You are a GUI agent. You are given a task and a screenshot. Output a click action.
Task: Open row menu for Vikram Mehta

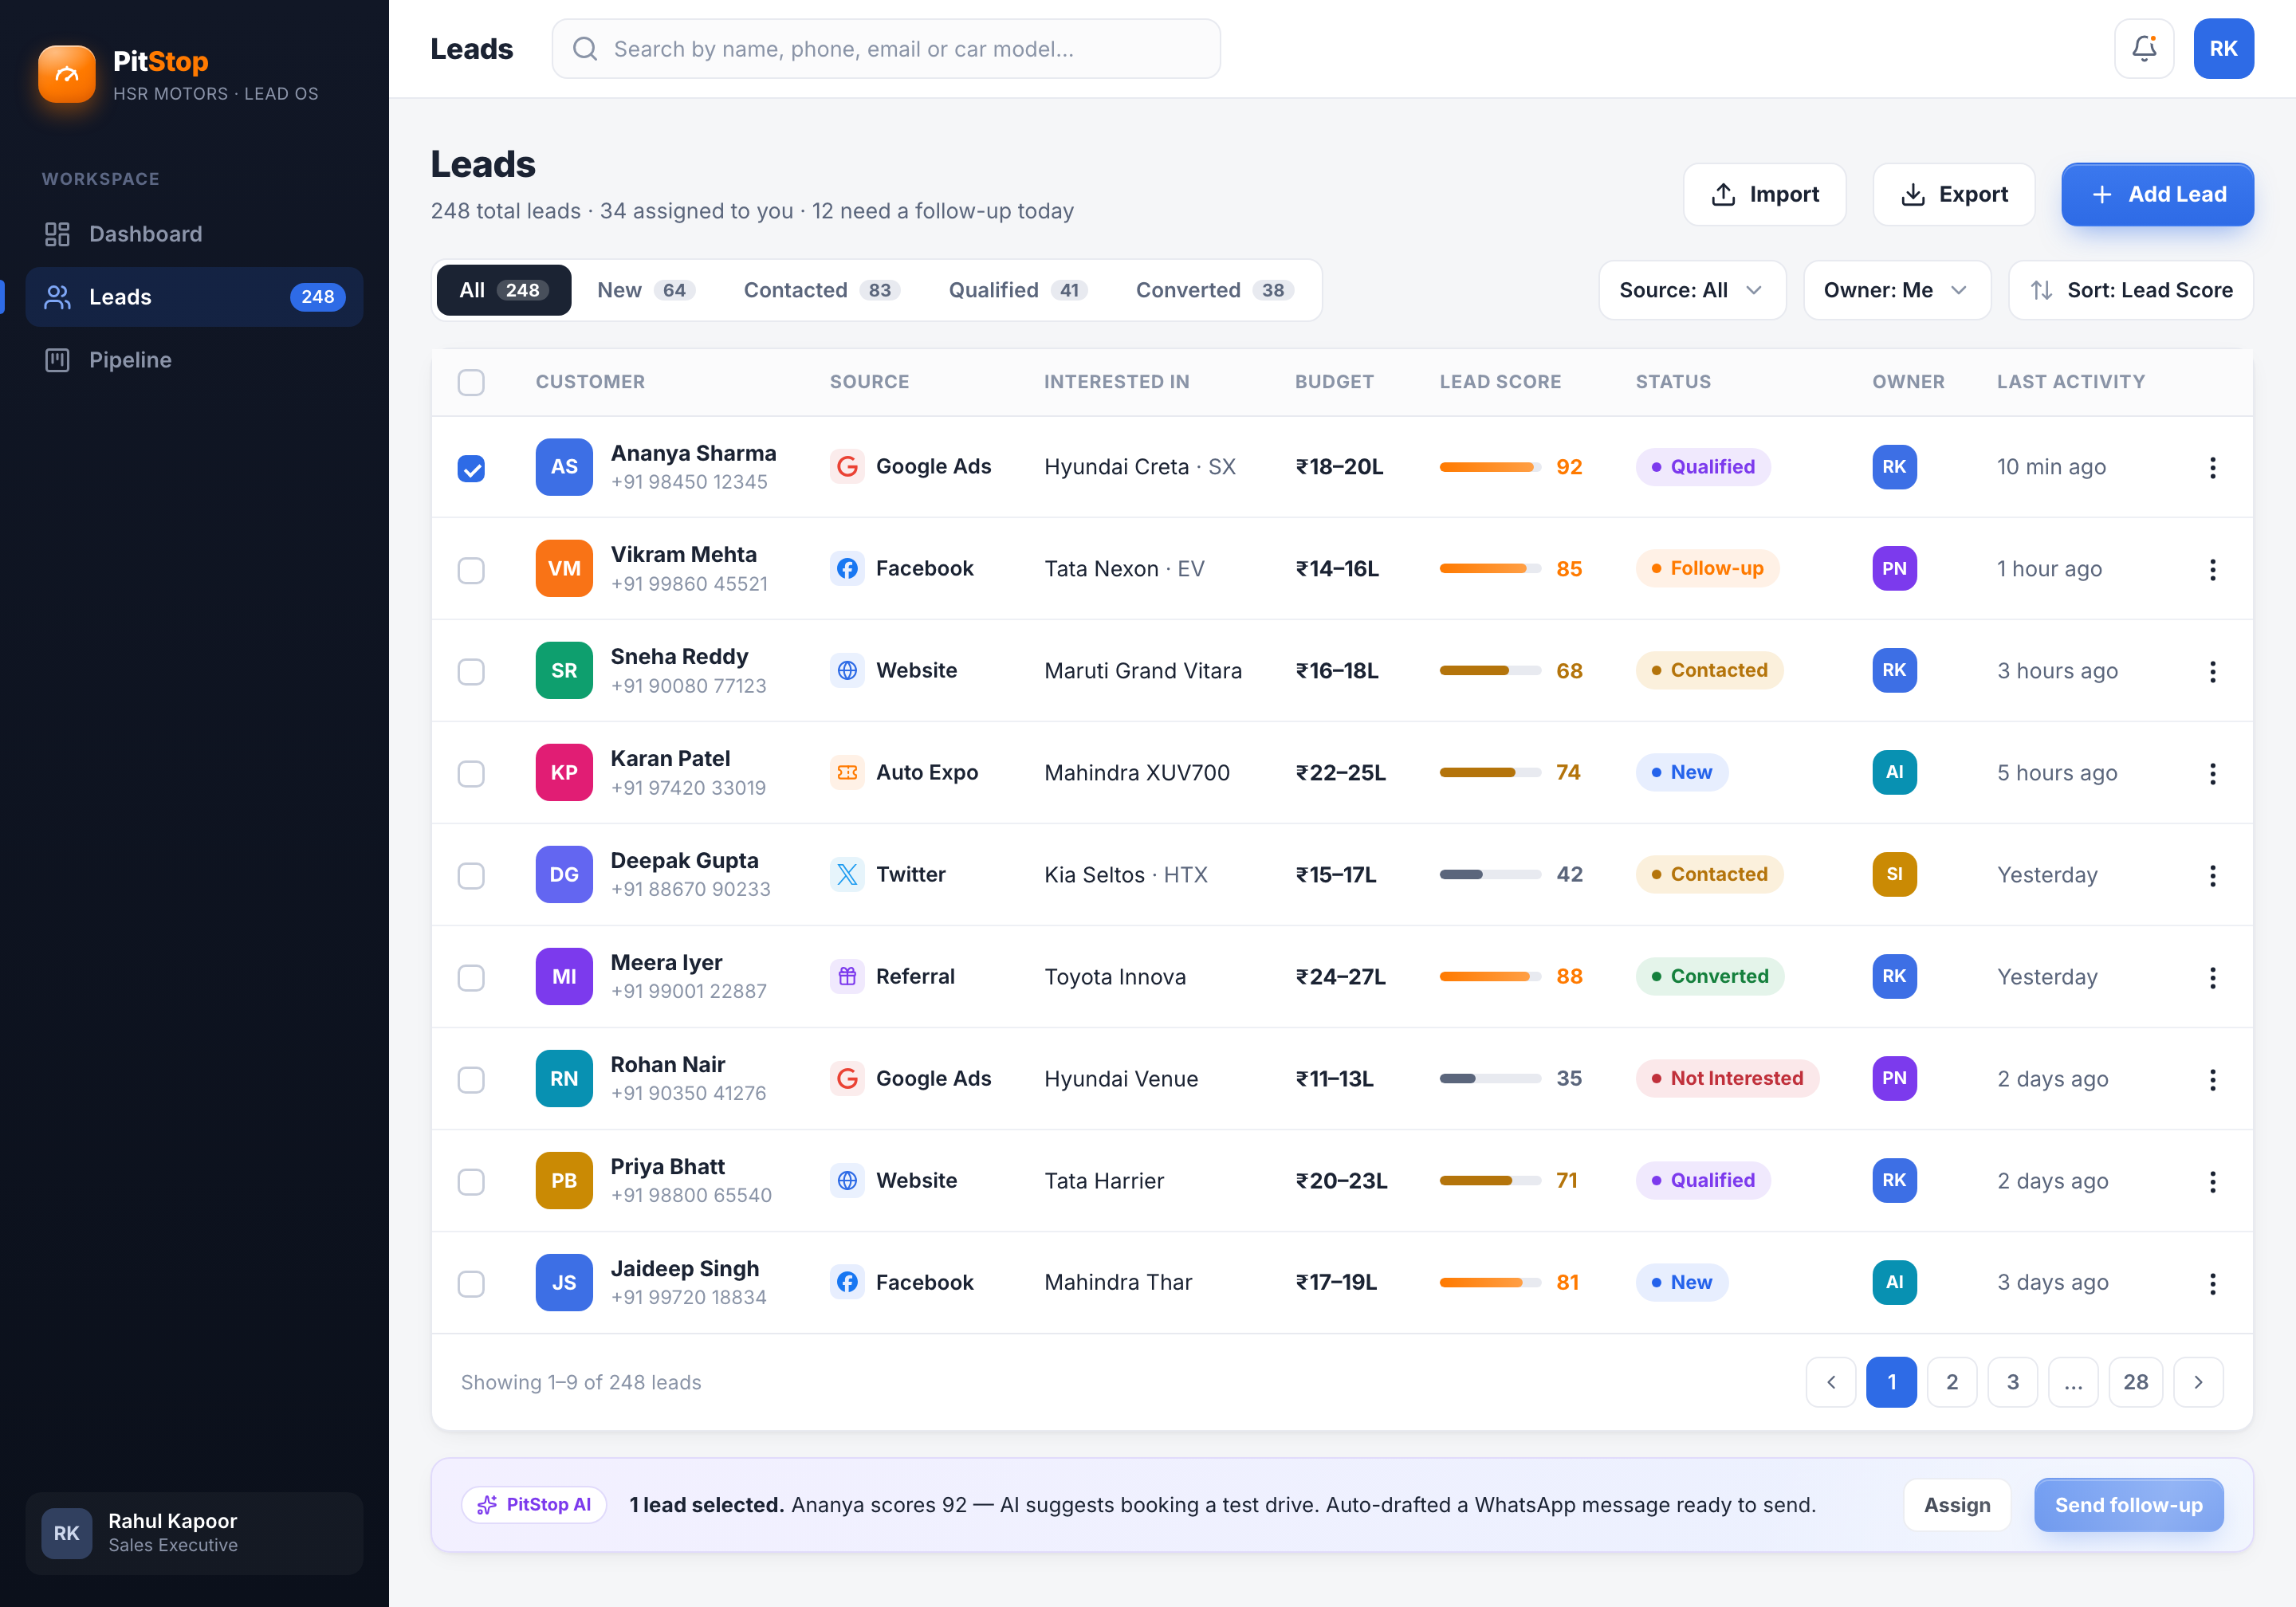[2212, 569]
